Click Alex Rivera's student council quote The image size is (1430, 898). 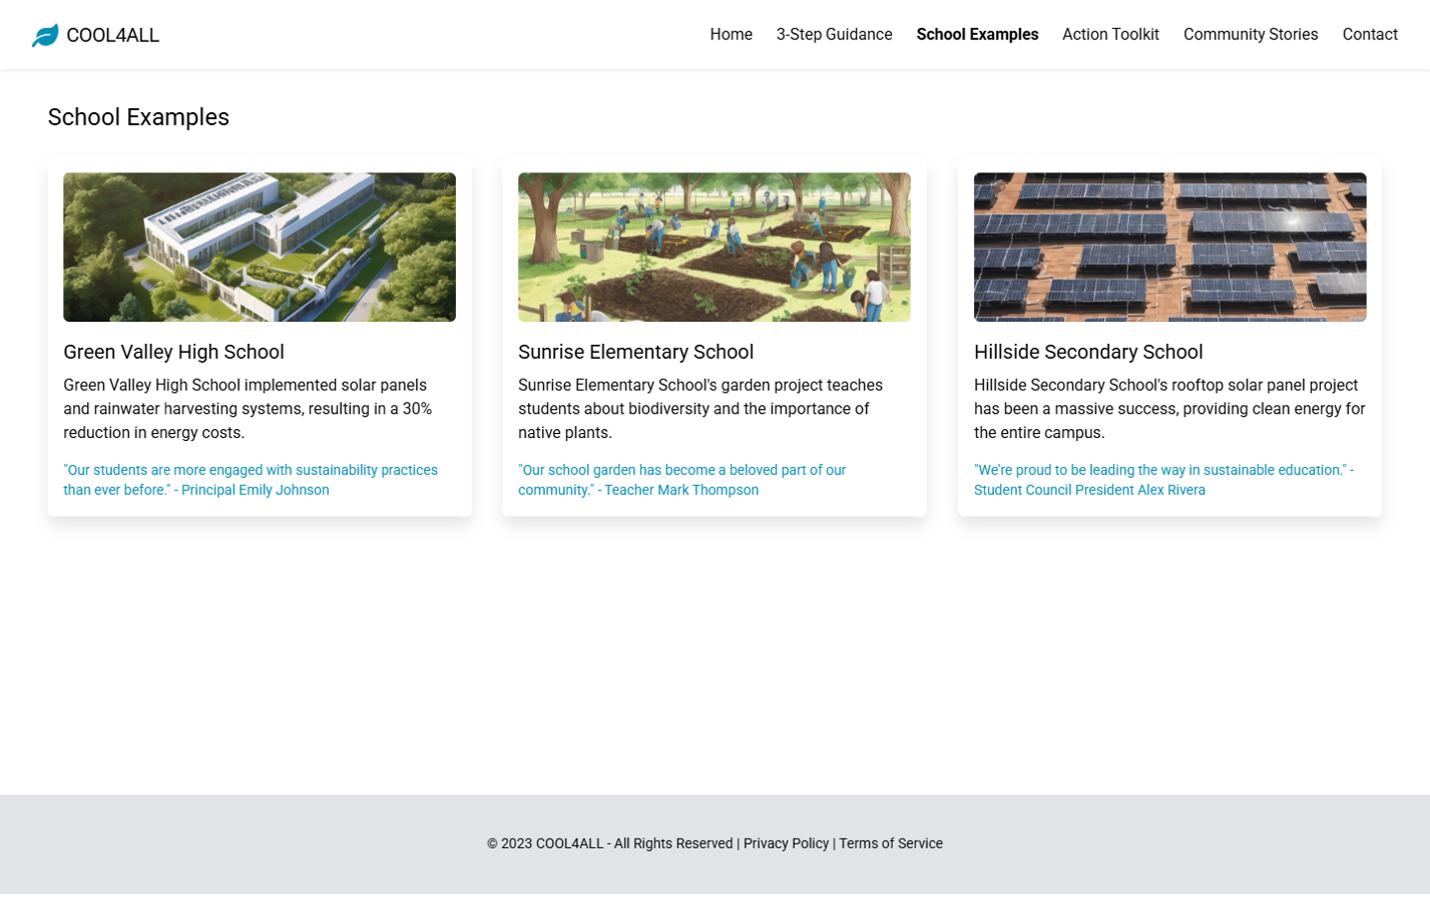[1163, 480]
